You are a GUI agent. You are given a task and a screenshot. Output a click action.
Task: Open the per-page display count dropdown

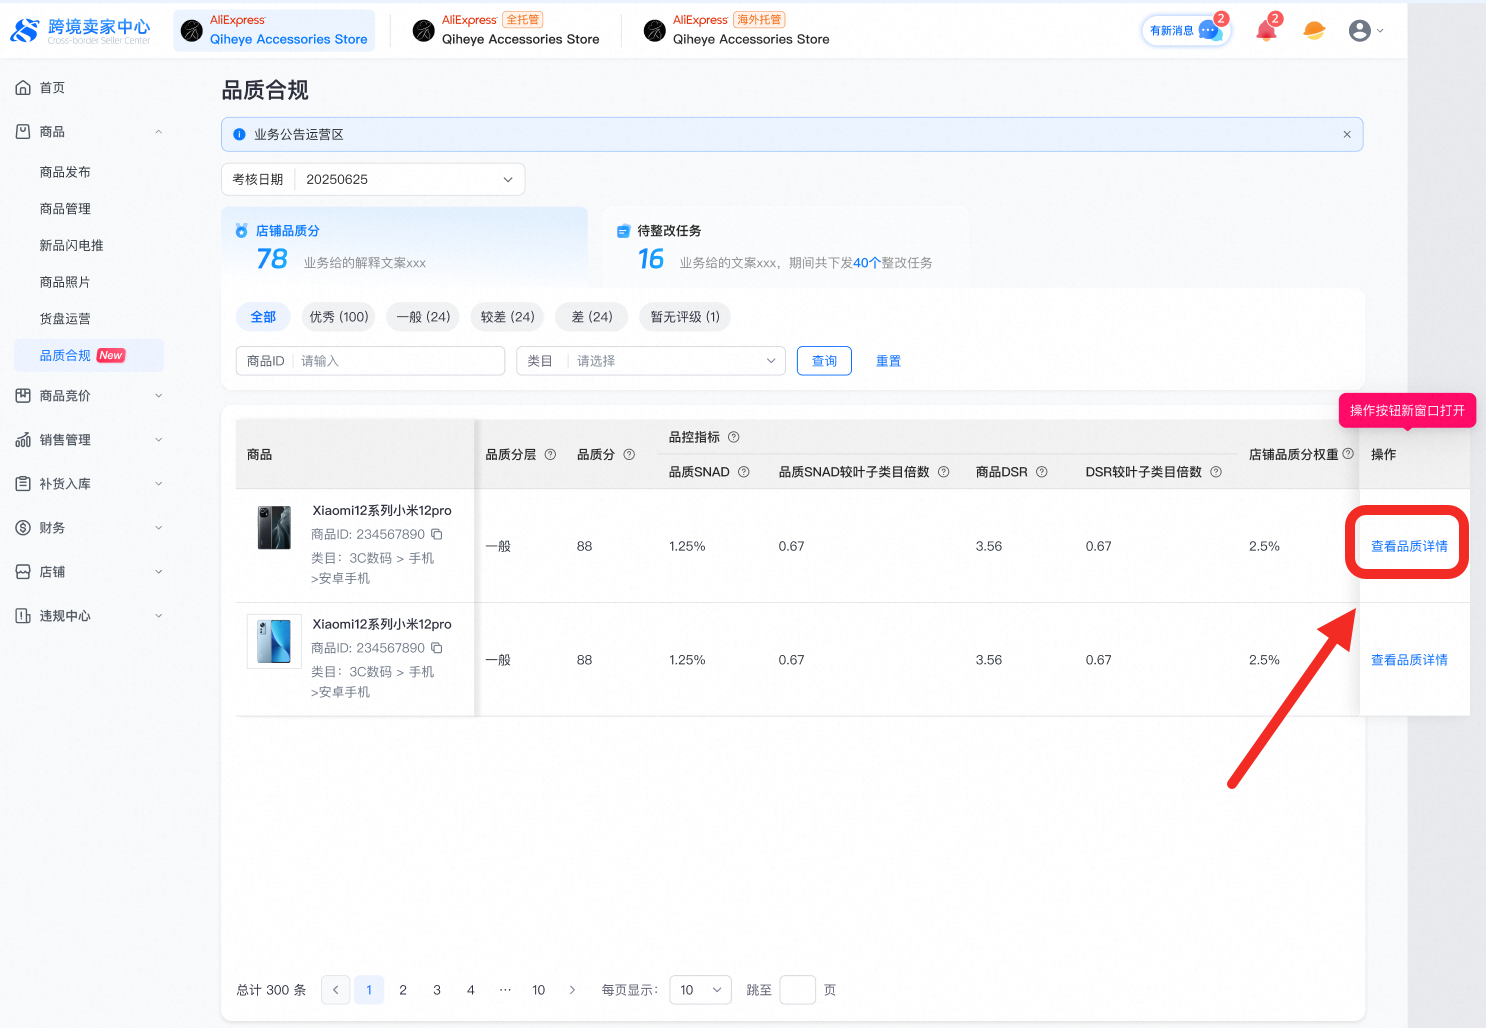point(700,990)
